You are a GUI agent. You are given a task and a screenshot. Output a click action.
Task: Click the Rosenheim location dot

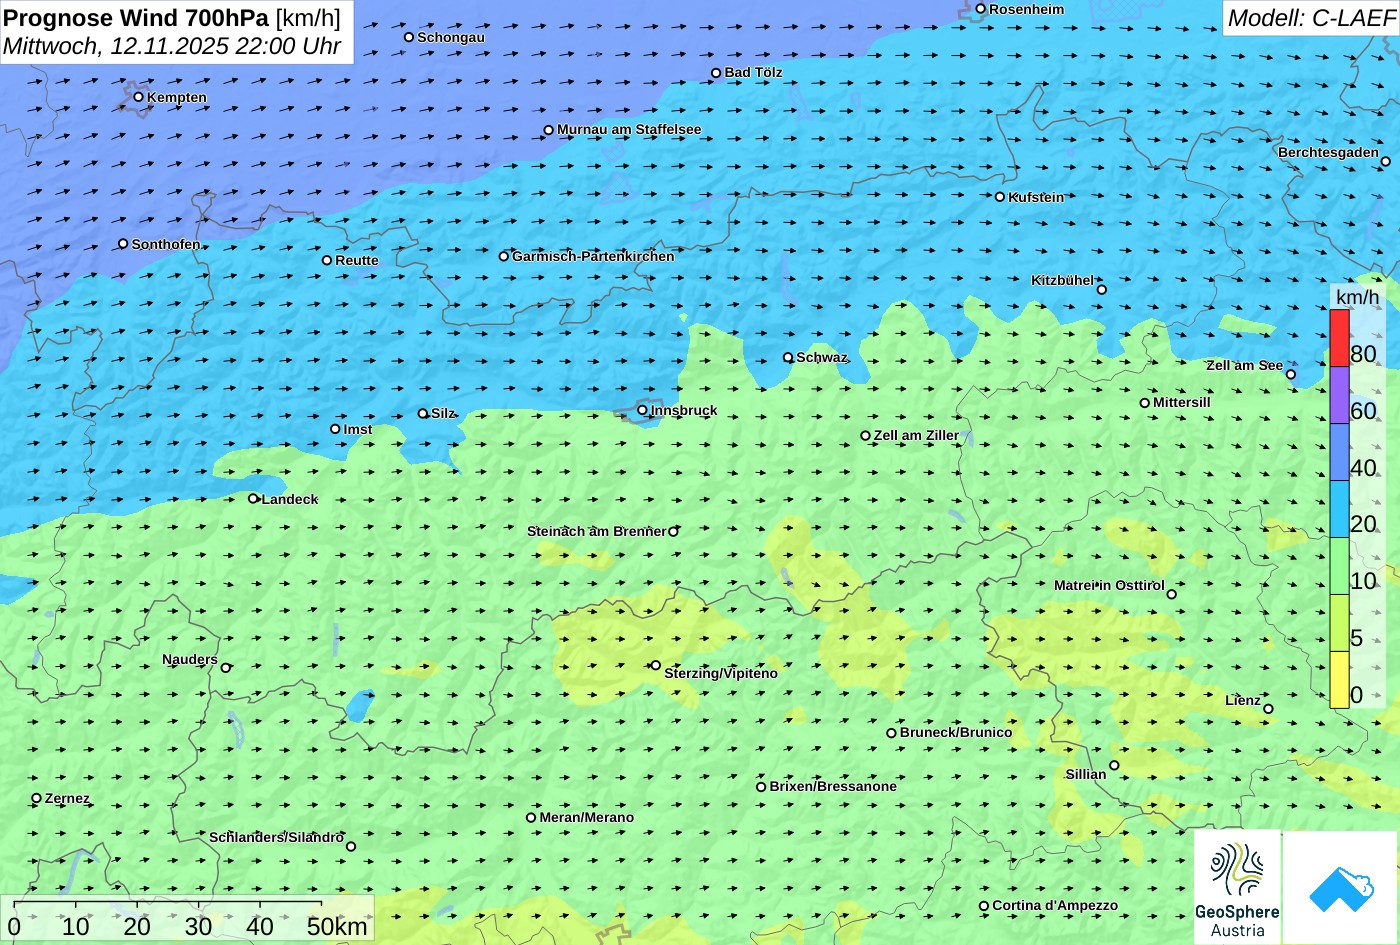pos(980,9)
